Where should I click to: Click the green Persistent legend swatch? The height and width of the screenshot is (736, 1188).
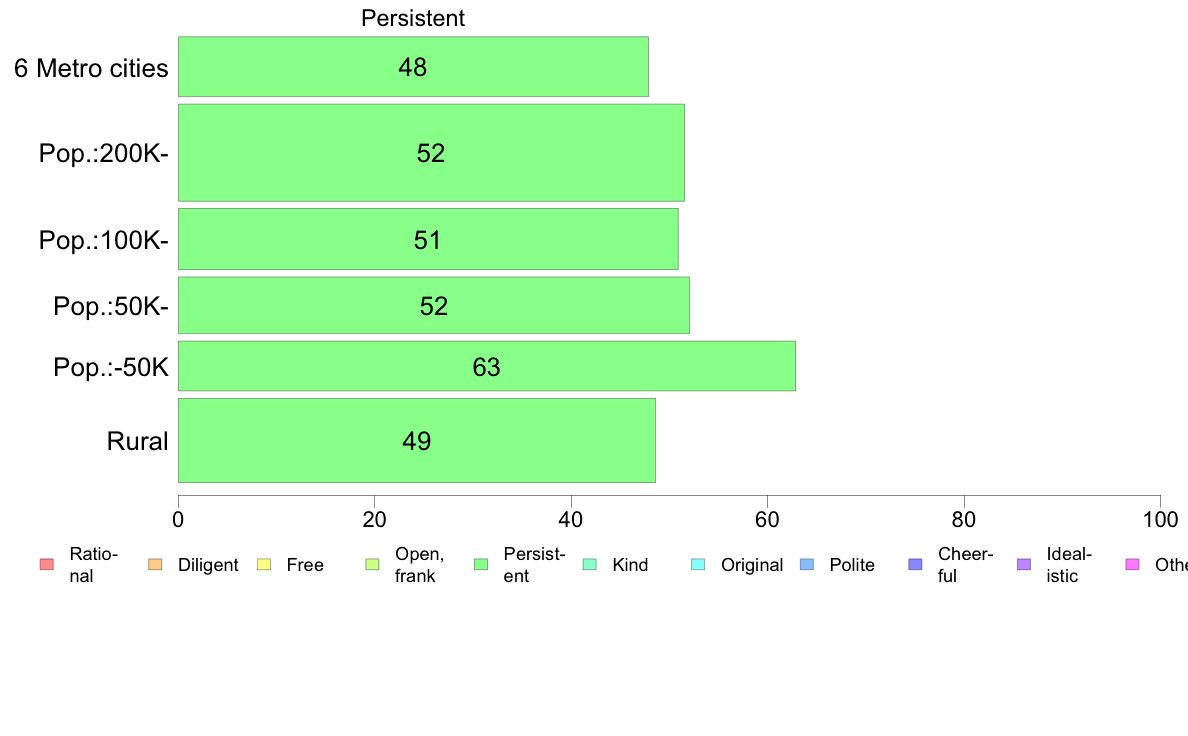(x=481, y=565)
